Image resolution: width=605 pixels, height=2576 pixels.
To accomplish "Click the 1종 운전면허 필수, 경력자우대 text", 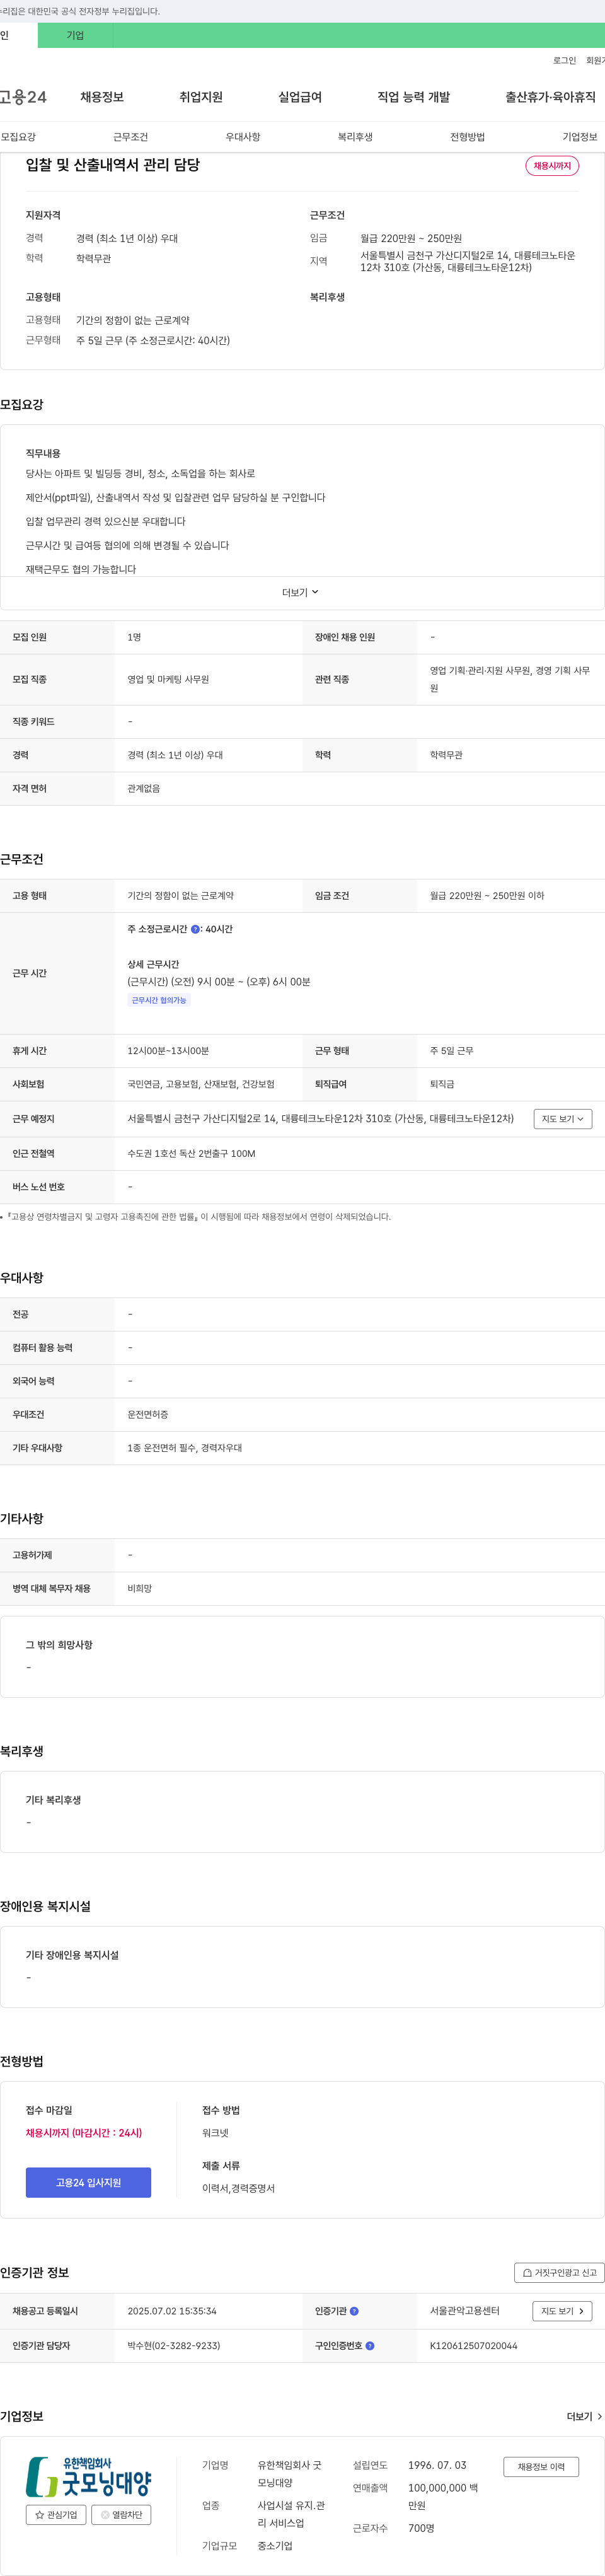I will [184, 1447].
